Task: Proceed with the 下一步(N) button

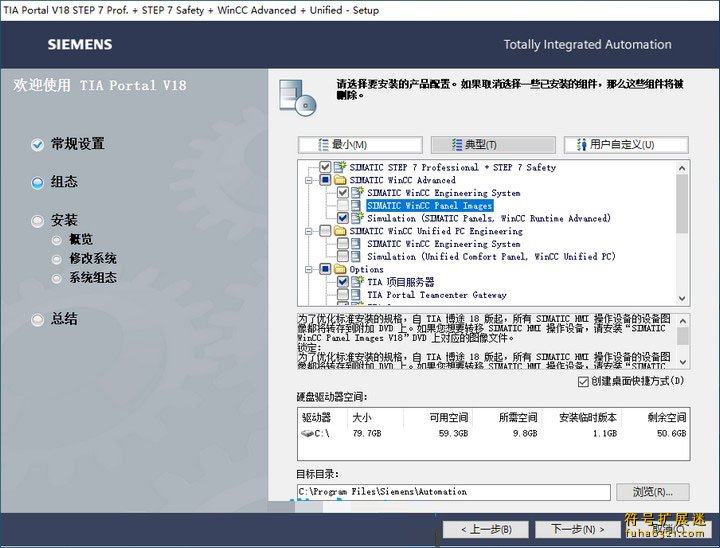Action: pos(578,529)
